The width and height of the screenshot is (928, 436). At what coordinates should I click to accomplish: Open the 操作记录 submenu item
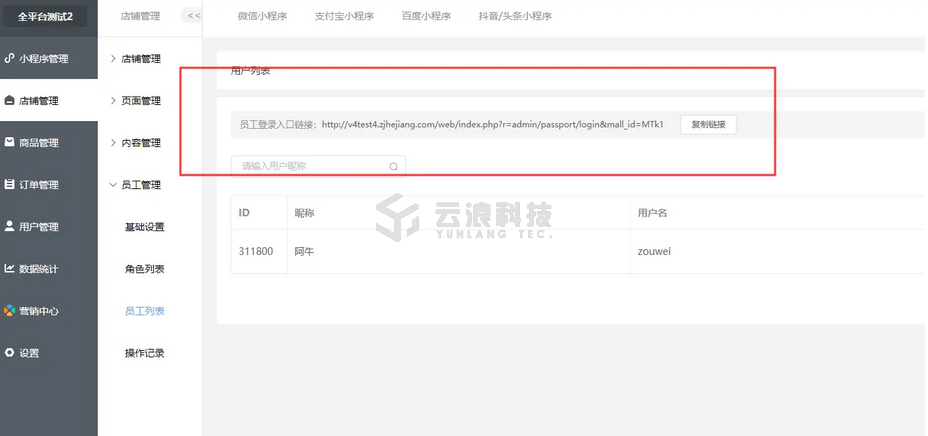(144, 353)
